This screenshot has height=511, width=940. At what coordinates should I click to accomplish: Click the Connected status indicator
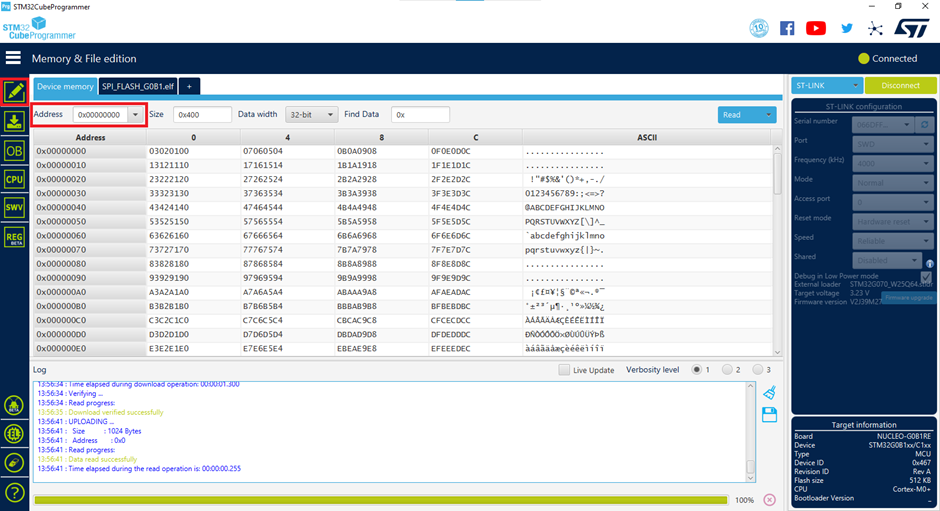point(888,58)
